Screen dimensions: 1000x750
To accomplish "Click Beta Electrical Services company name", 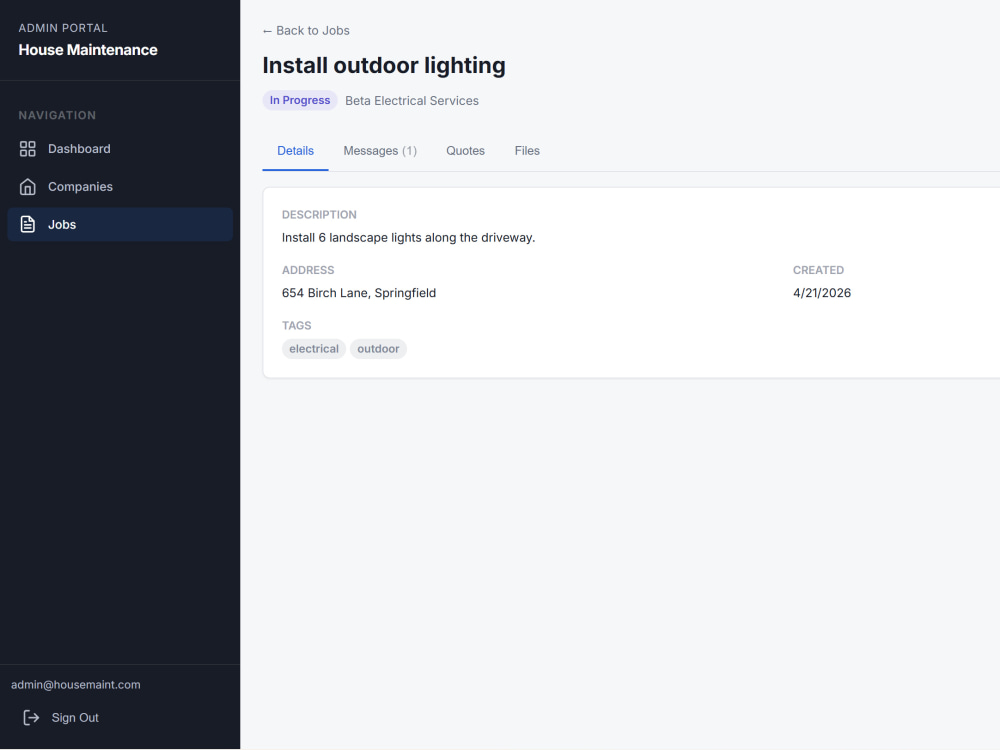I will (x=412, y=101).
